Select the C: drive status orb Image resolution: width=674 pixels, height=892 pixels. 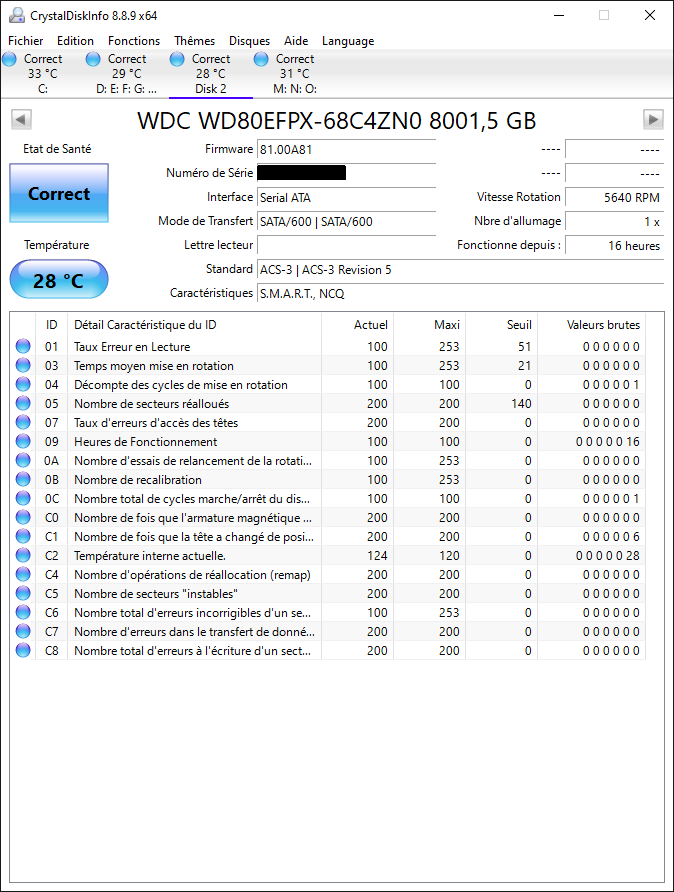[10, 59]
